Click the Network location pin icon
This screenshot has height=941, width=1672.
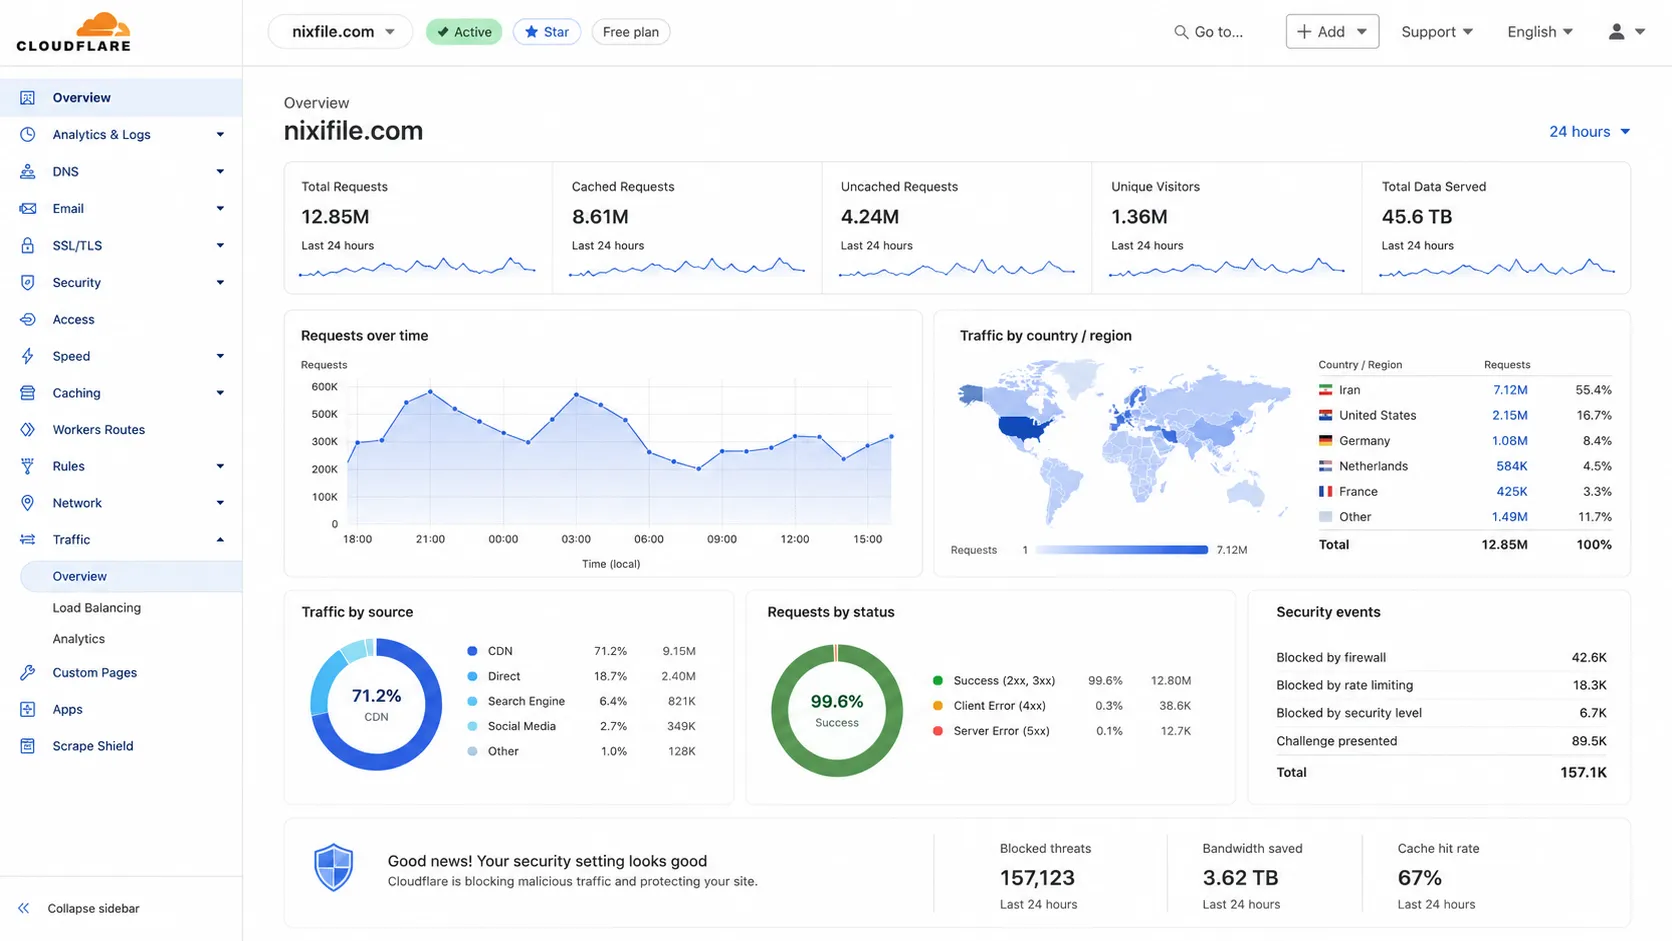(x=28, y=503)
